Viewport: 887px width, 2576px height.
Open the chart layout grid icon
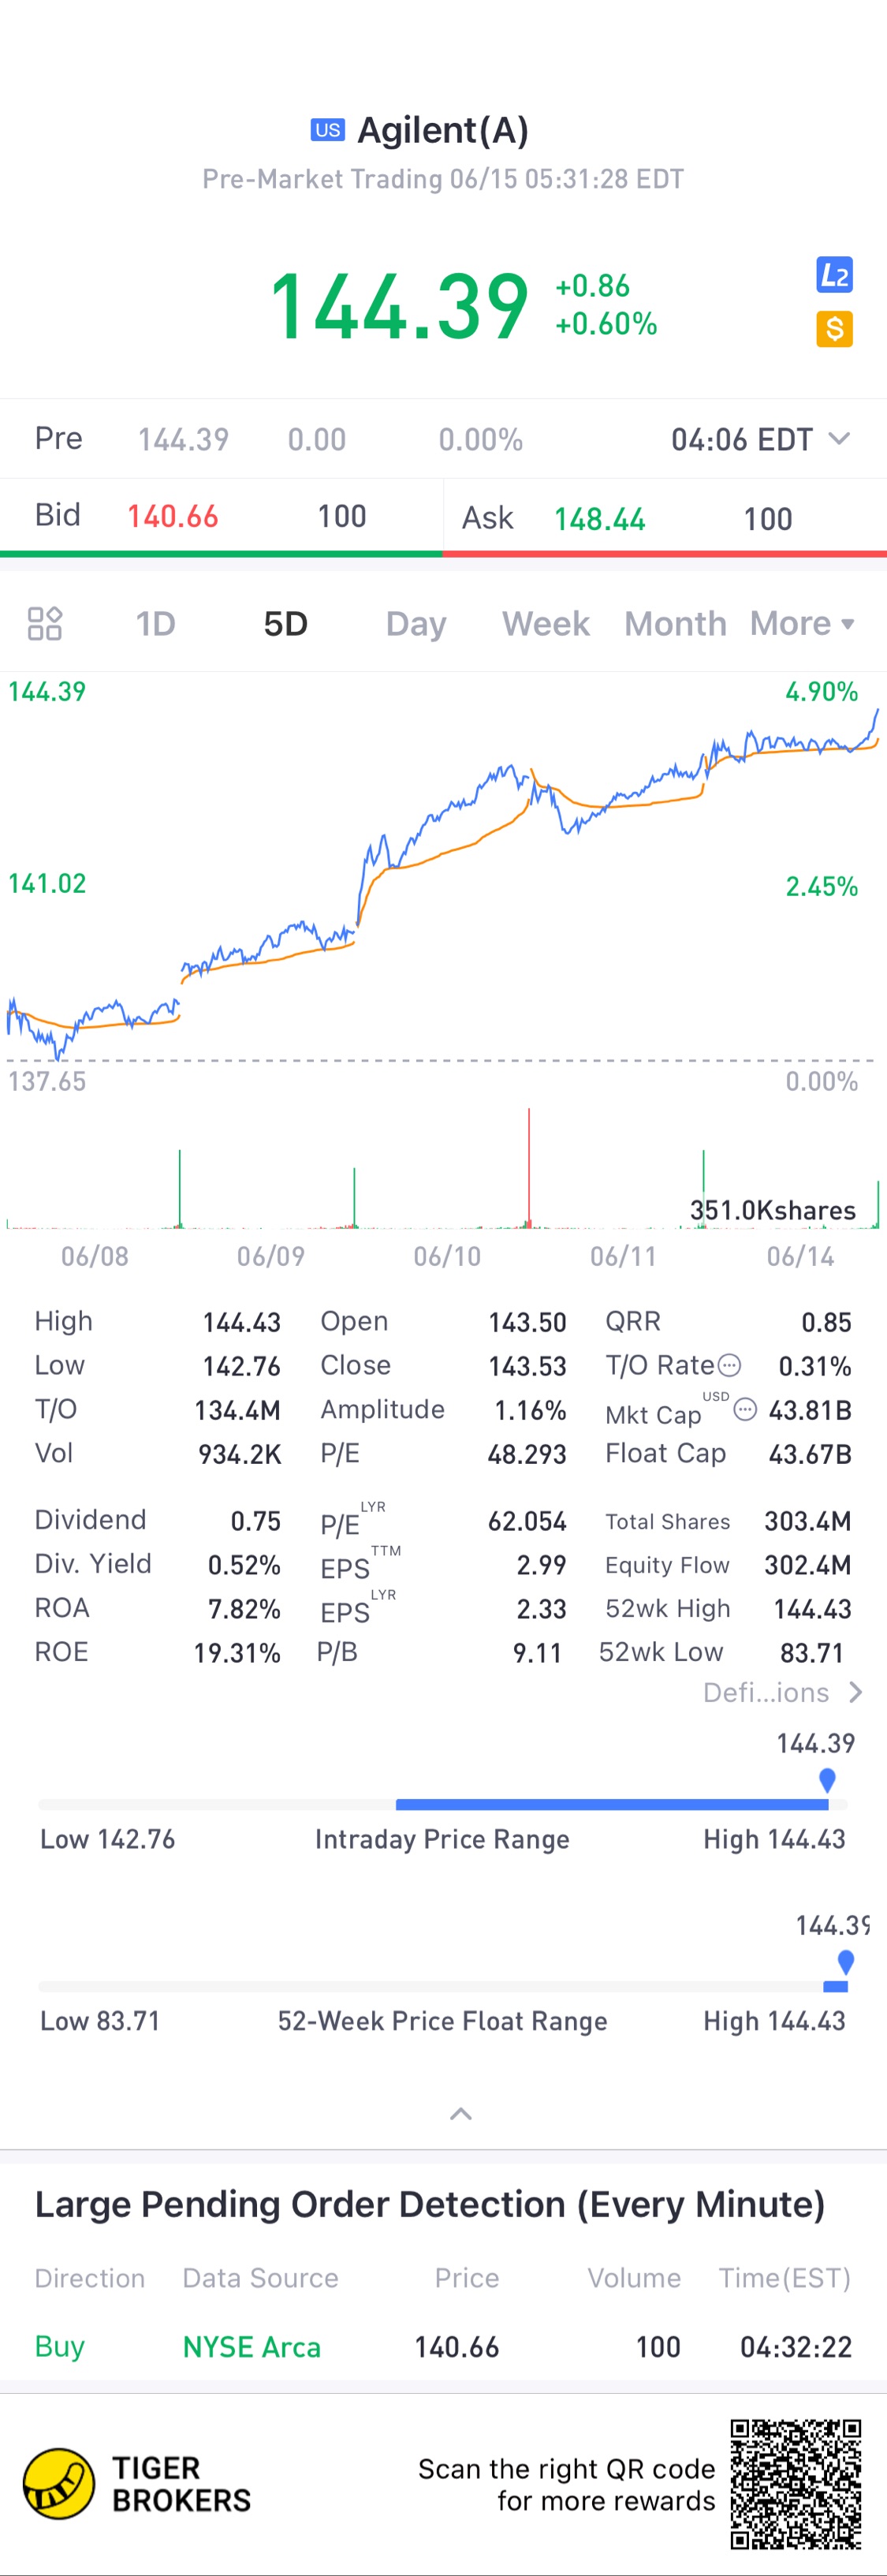click(x=45, y=623)
